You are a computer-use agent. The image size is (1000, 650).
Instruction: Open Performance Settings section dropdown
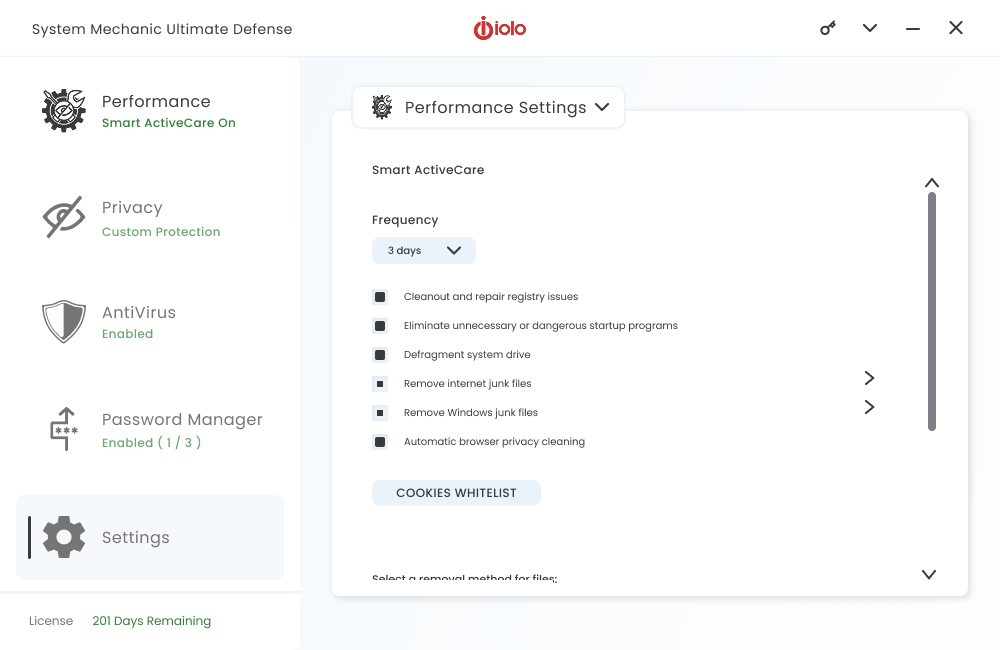[x=489, y=107]
